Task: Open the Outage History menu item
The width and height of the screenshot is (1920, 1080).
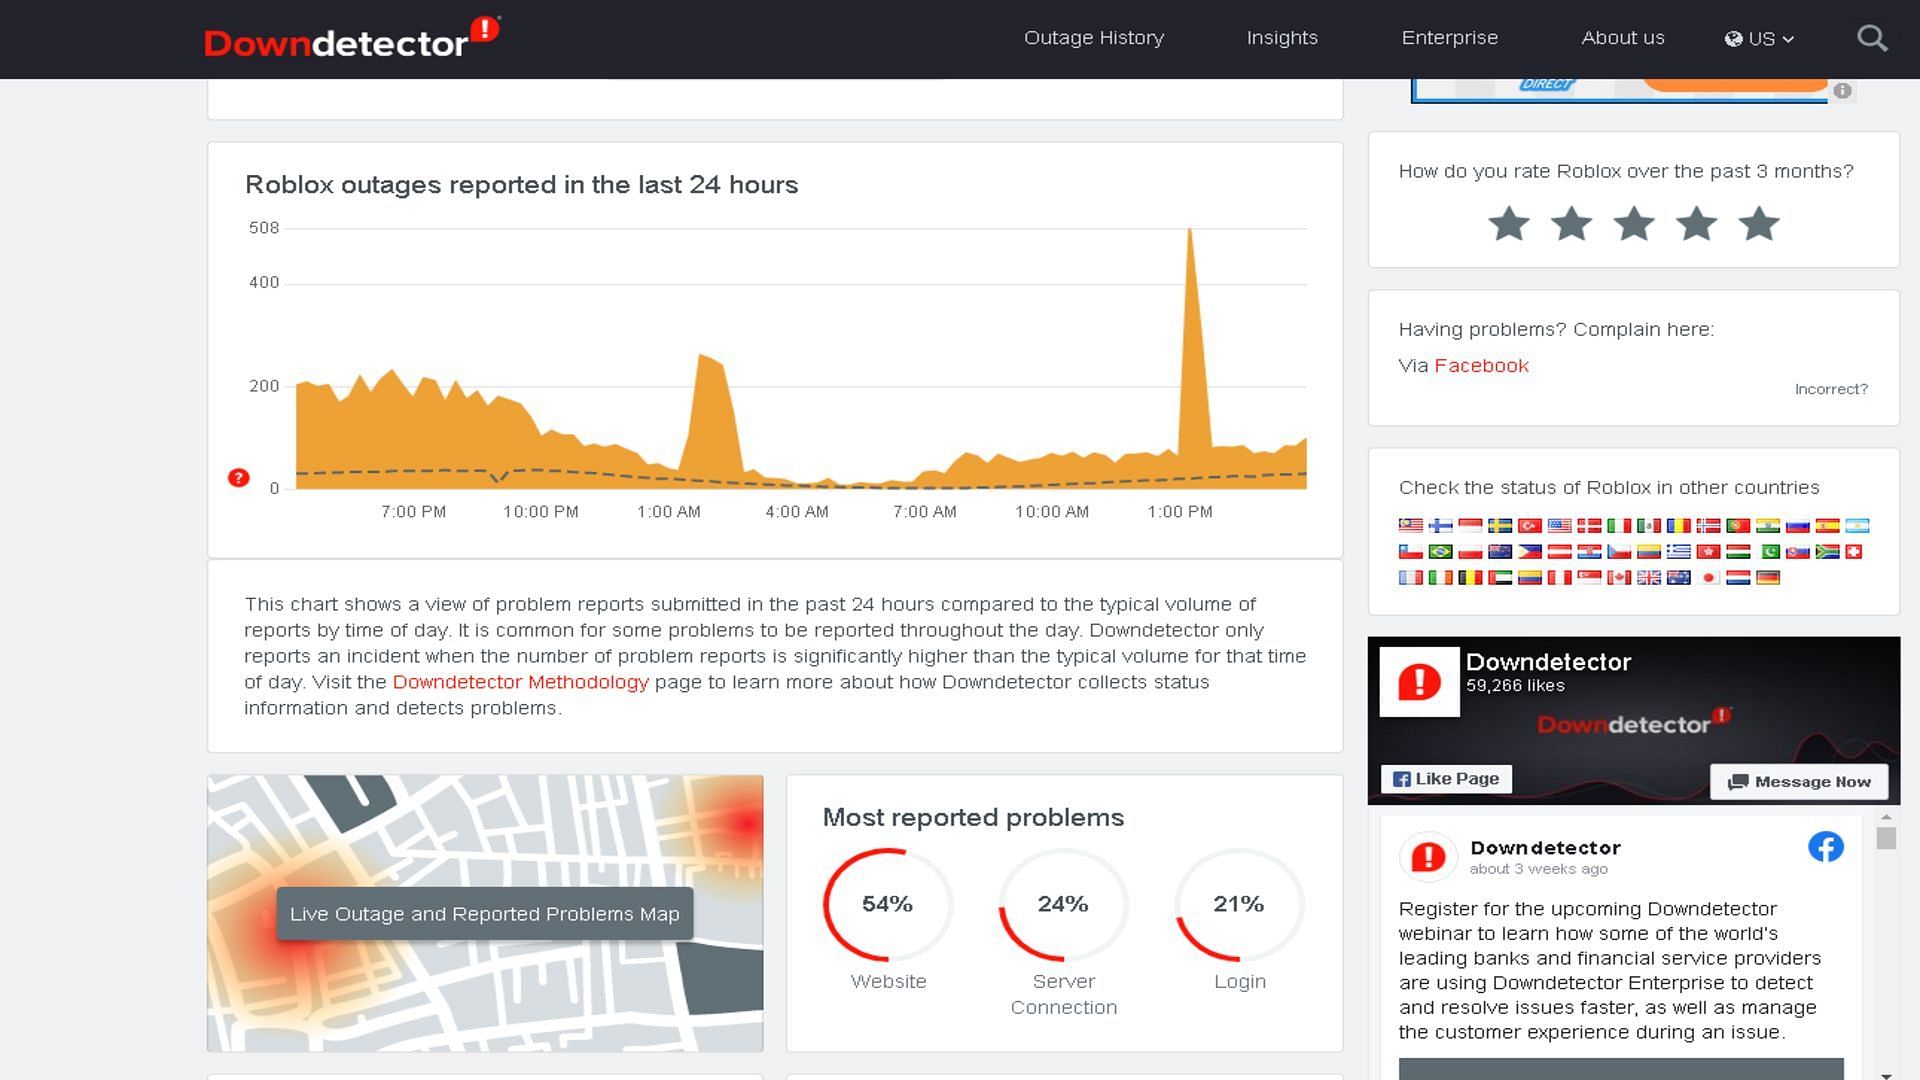Action: click(1093, 37)
